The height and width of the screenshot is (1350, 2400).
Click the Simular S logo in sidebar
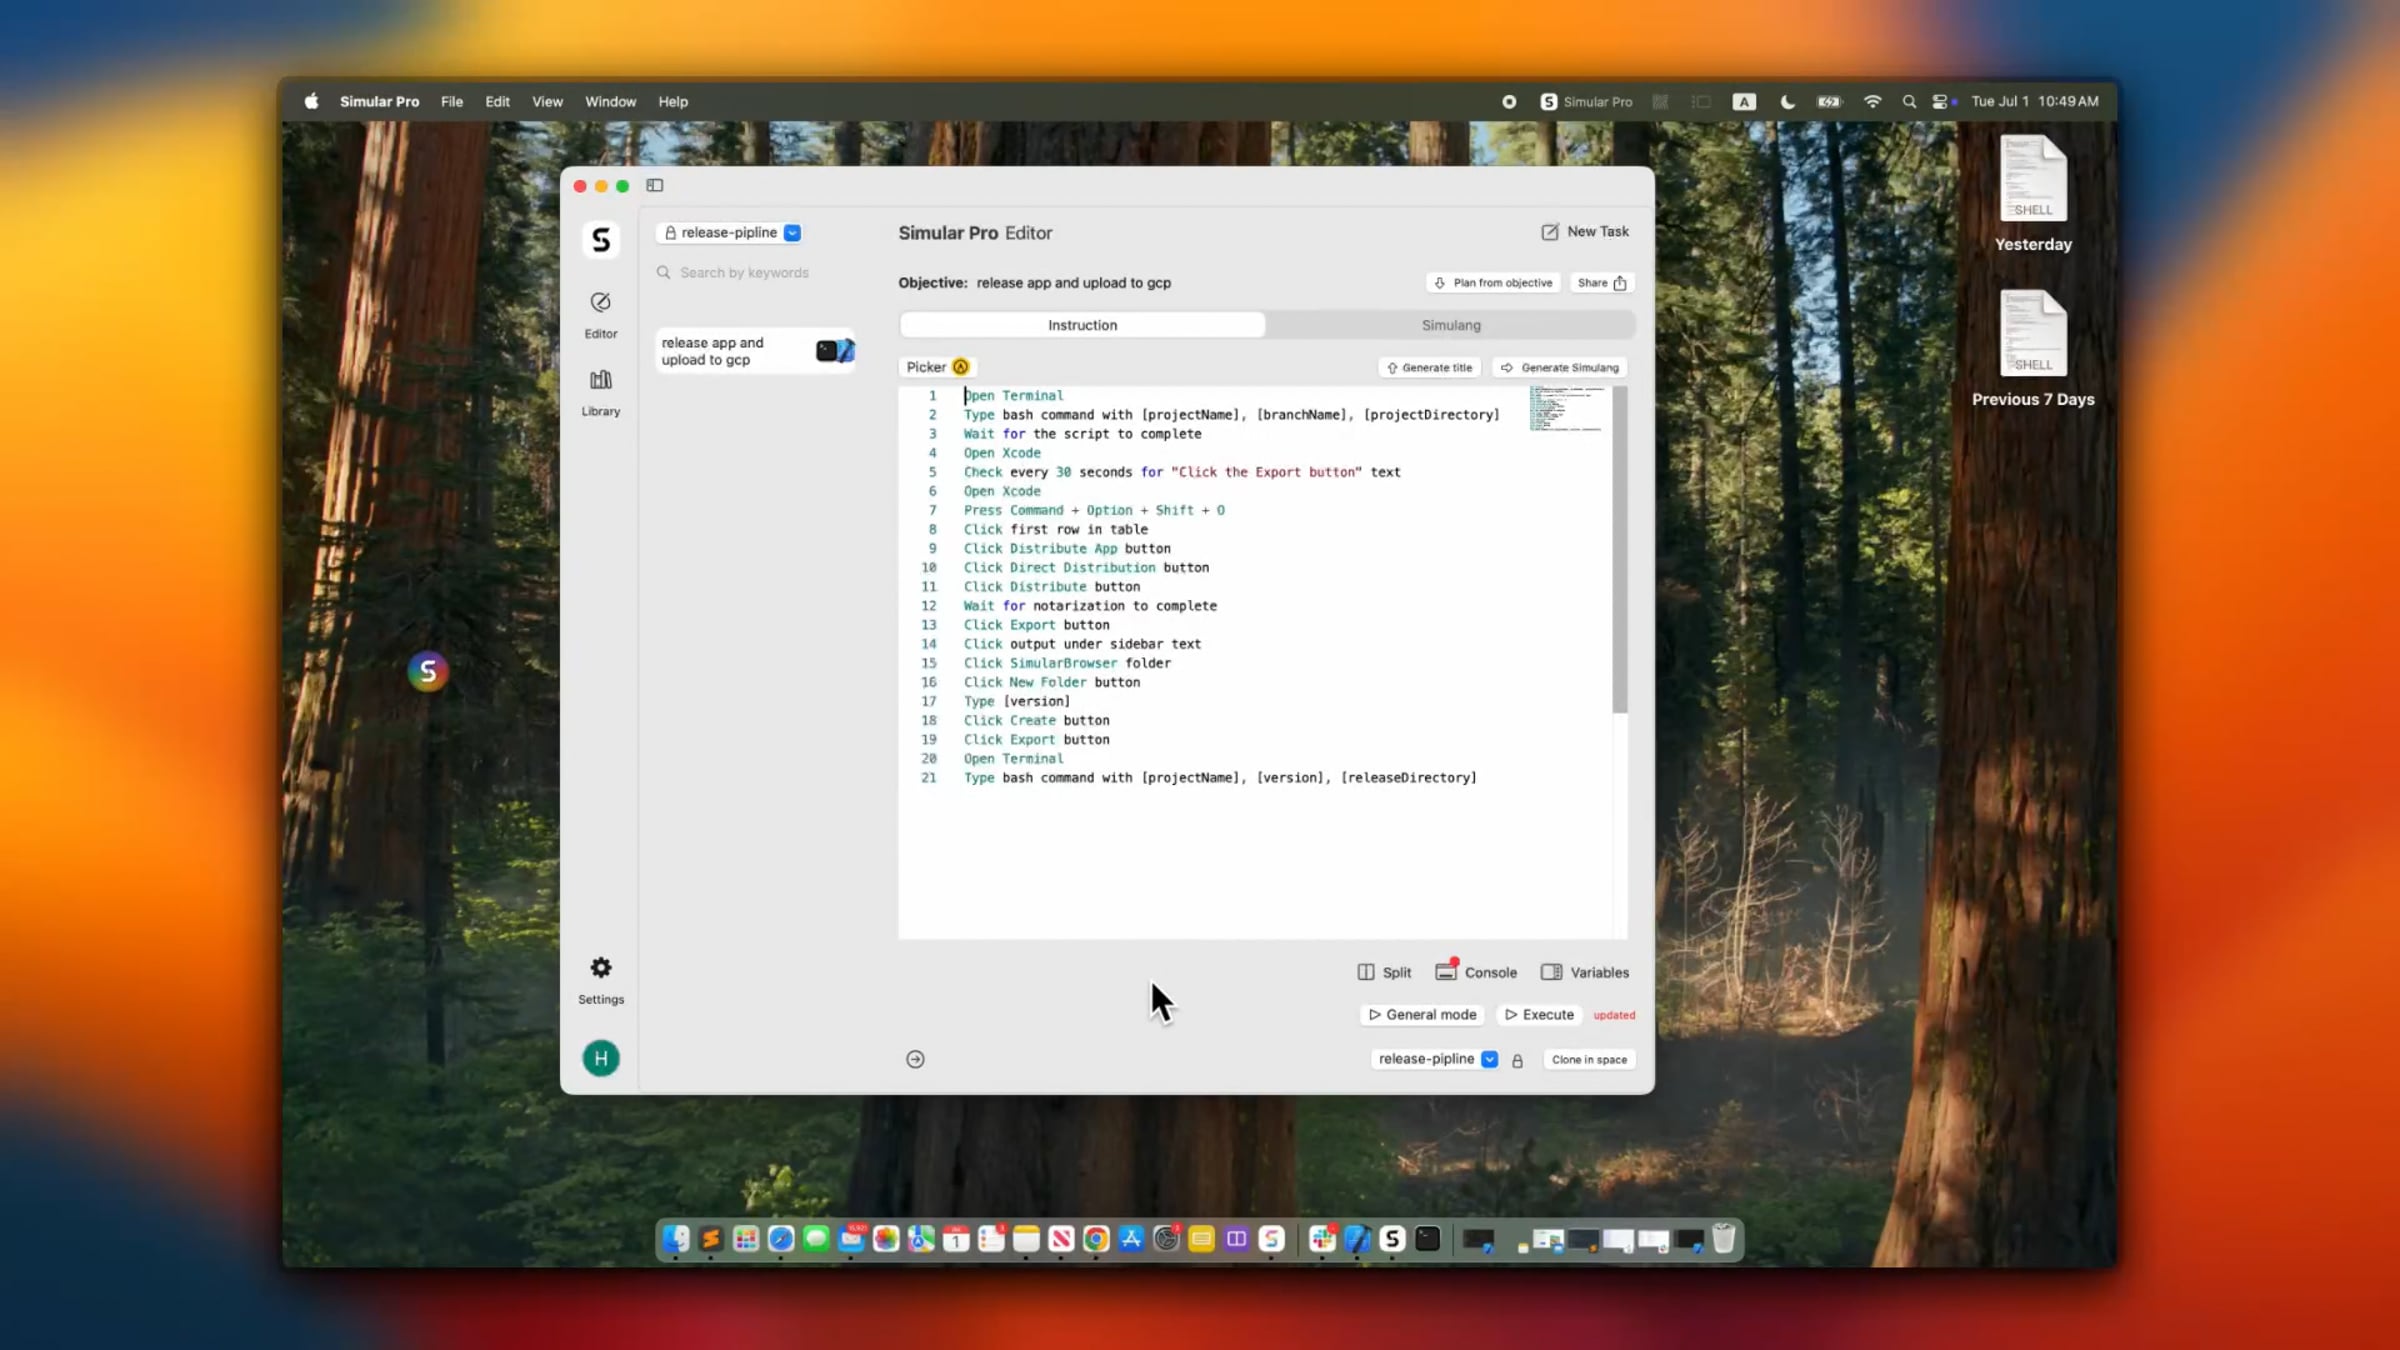(601, 240)
